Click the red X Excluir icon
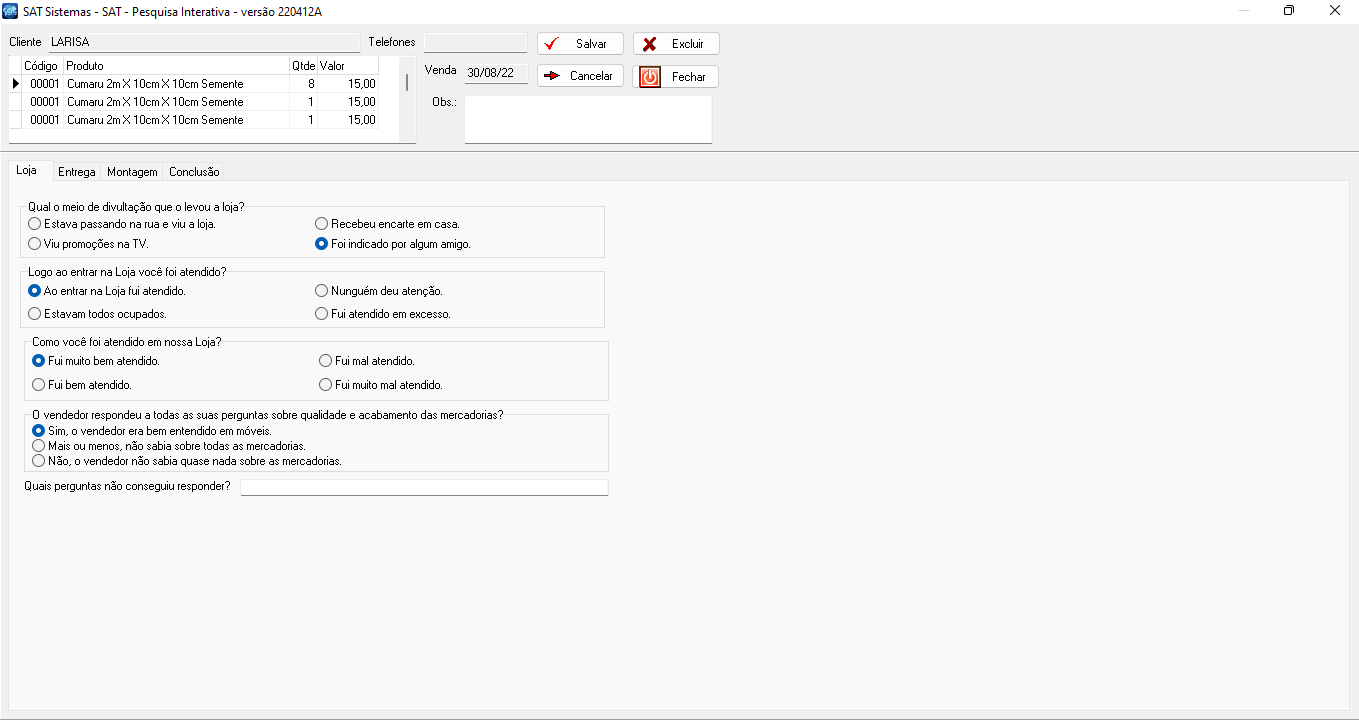This screenshot has height=720, width=1359. [x=650, y=44]
